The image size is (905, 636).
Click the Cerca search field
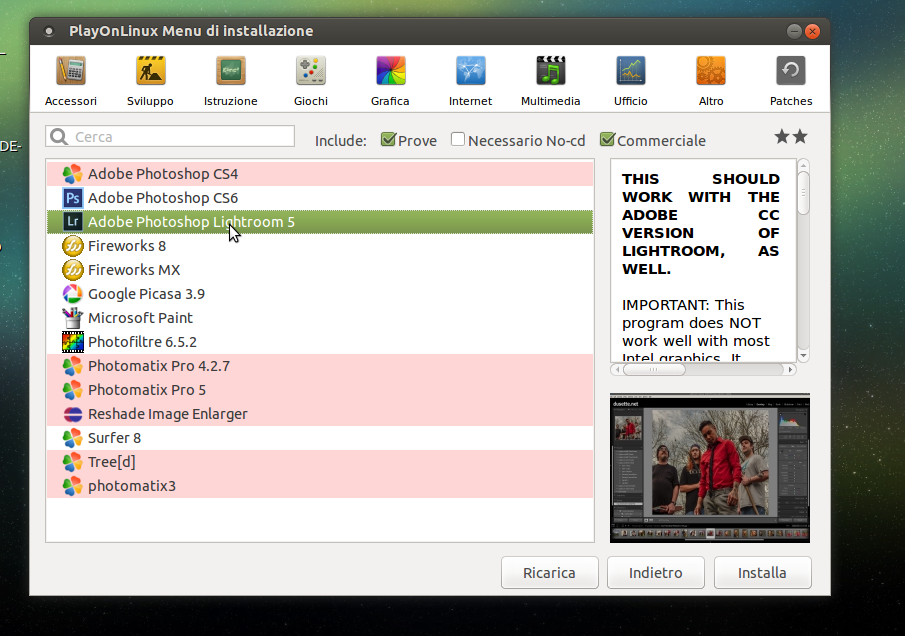click(170, 137)
